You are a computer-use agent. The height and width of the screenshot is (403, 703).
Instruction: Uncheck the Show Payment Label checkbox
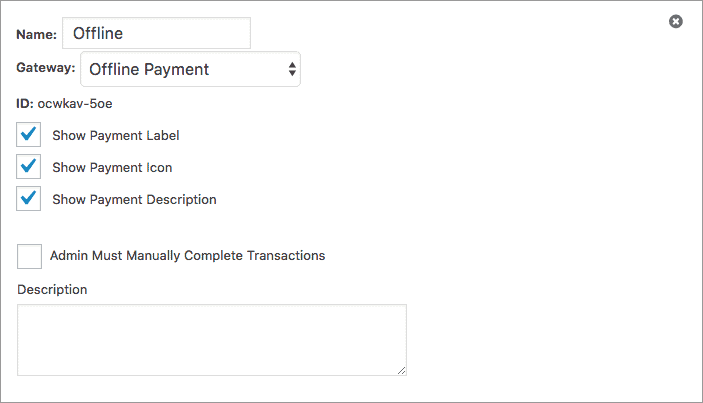pyautogui.click(x=29, y=134)
